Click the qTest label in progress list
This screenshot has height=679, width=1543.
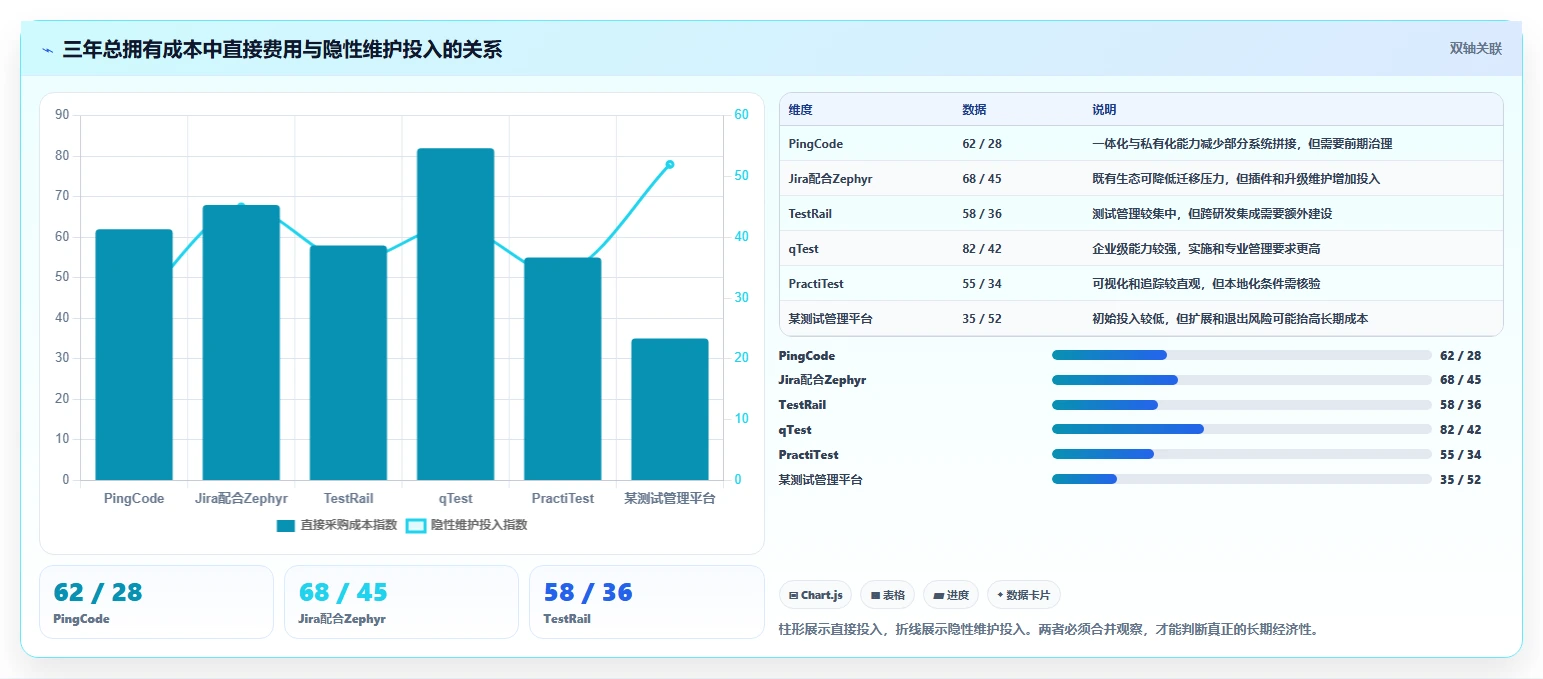795,430
